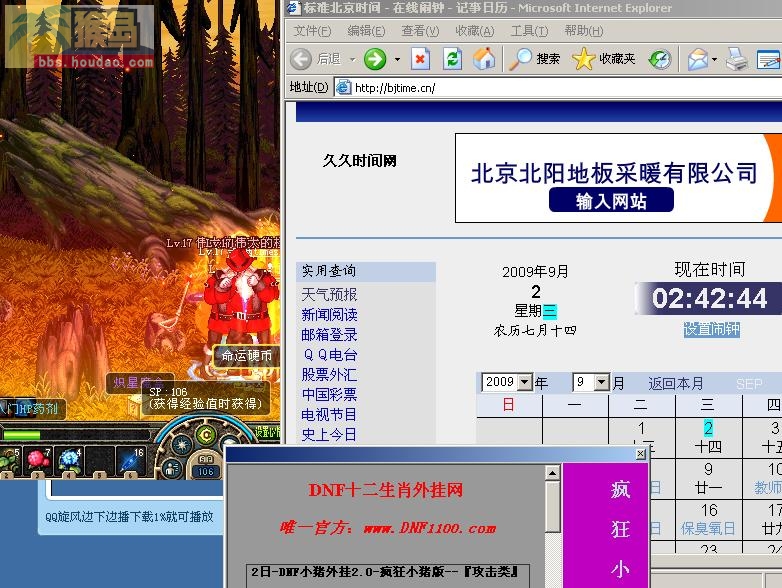Click the 久久时间网 site title

pyautogui.click(x=359, y=161)
